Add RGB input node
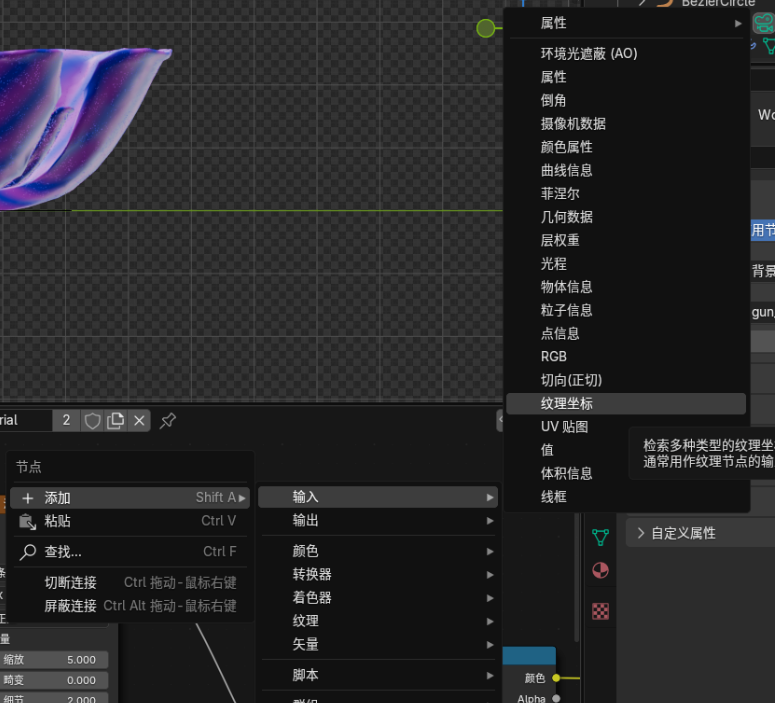 [x=626, y=356]
